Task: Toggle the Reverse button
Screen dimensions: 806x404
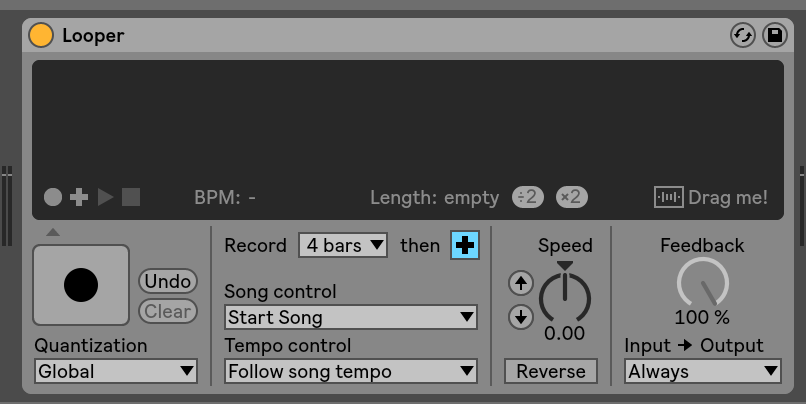Action: tap(551, 371)
